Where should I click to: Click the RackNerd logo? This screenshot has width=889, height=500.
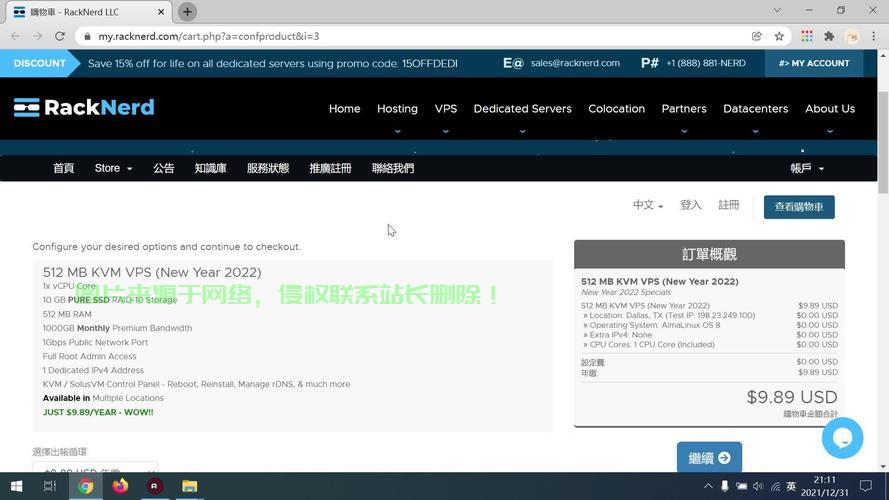tap(84, 108)
